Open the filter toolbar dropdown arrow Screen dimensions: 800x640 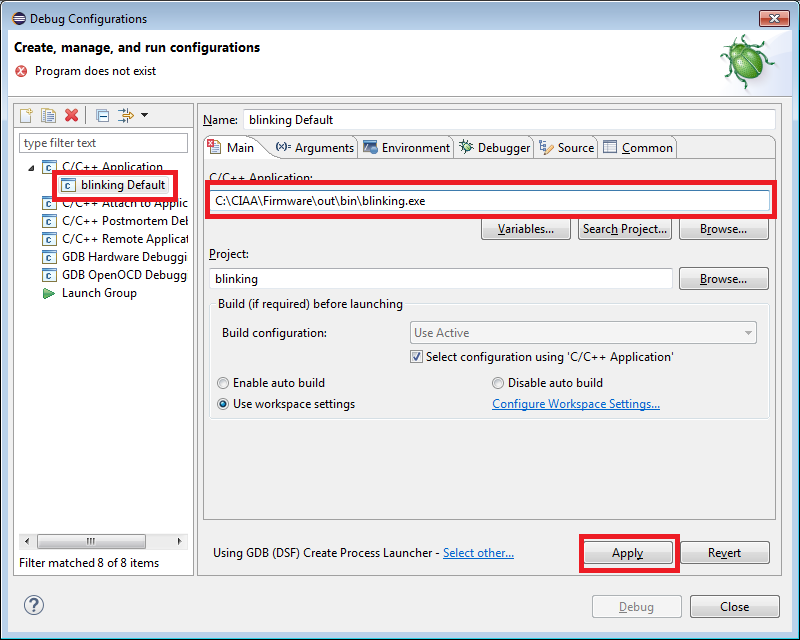click(x=144, y=115)
